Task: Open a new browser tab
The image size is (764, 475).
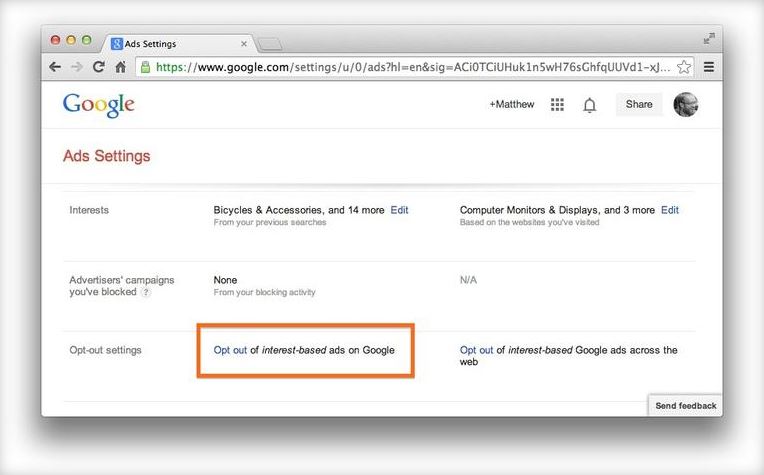Action: [269, 45]
